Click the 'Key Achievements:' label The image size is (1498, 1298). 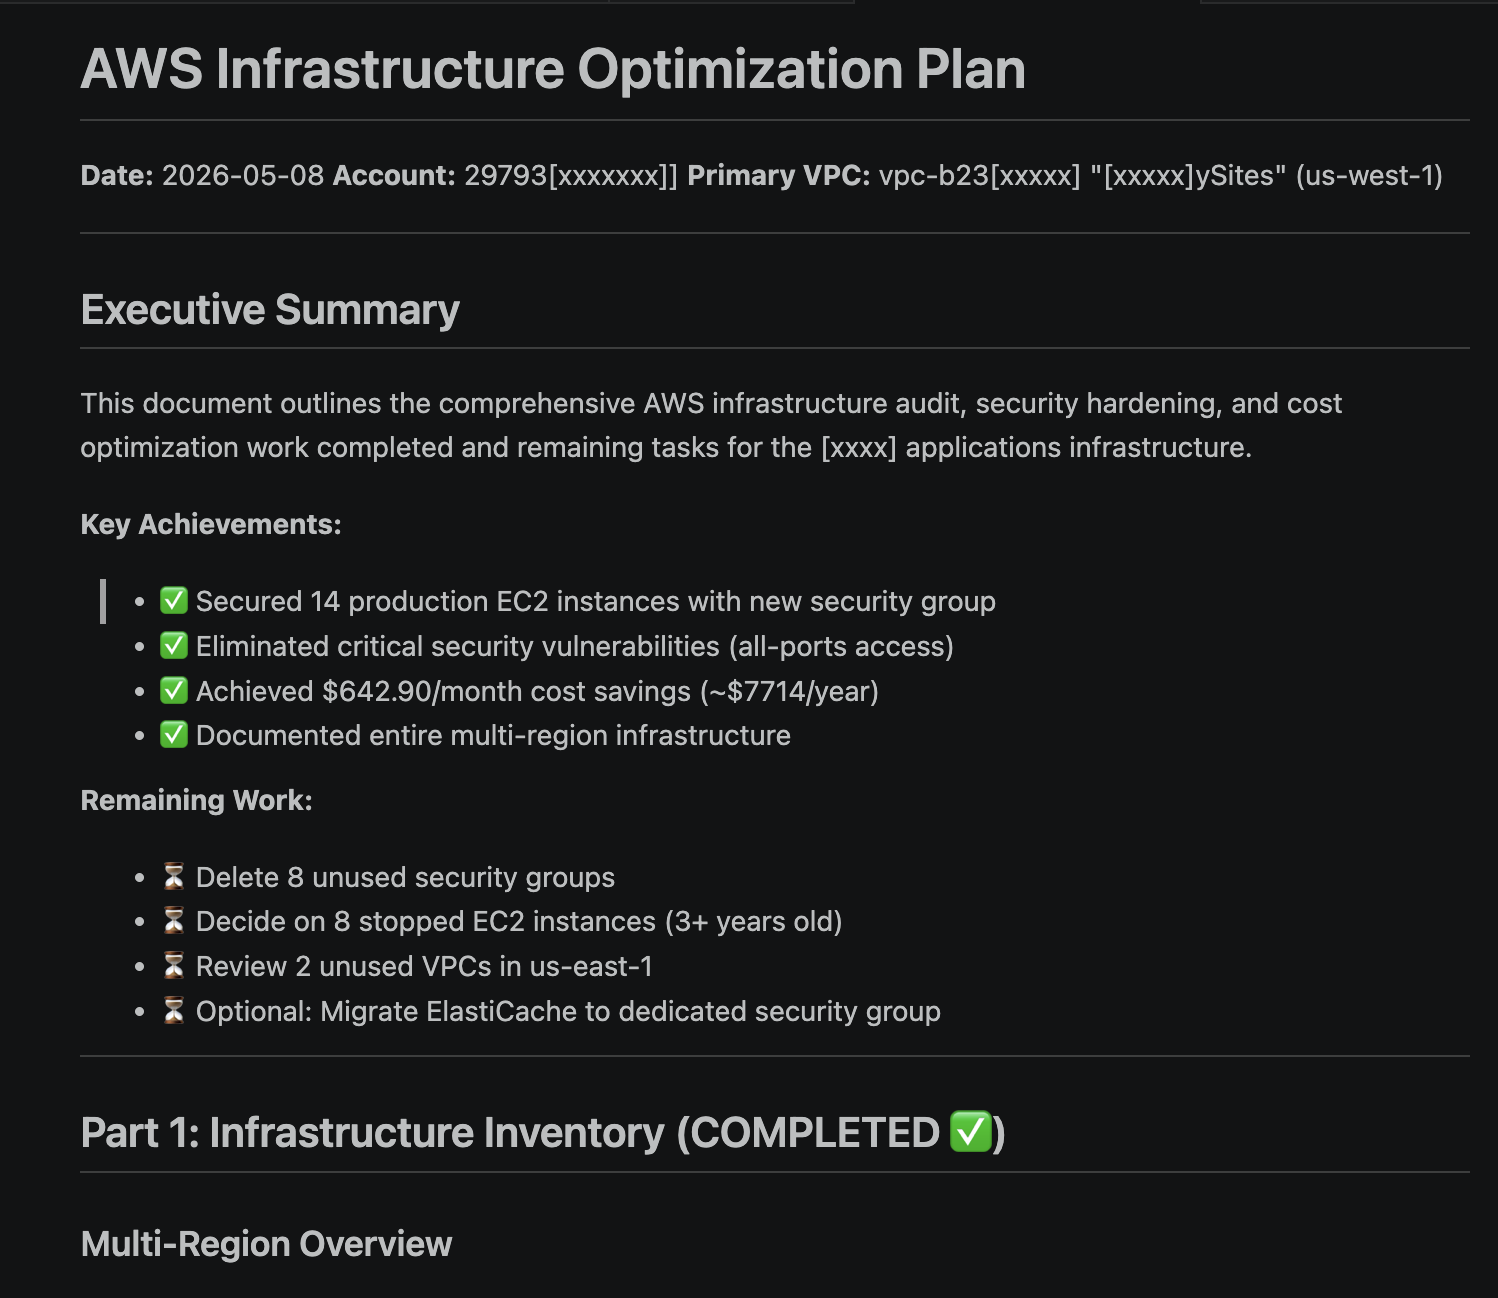(x=211, y=524)
